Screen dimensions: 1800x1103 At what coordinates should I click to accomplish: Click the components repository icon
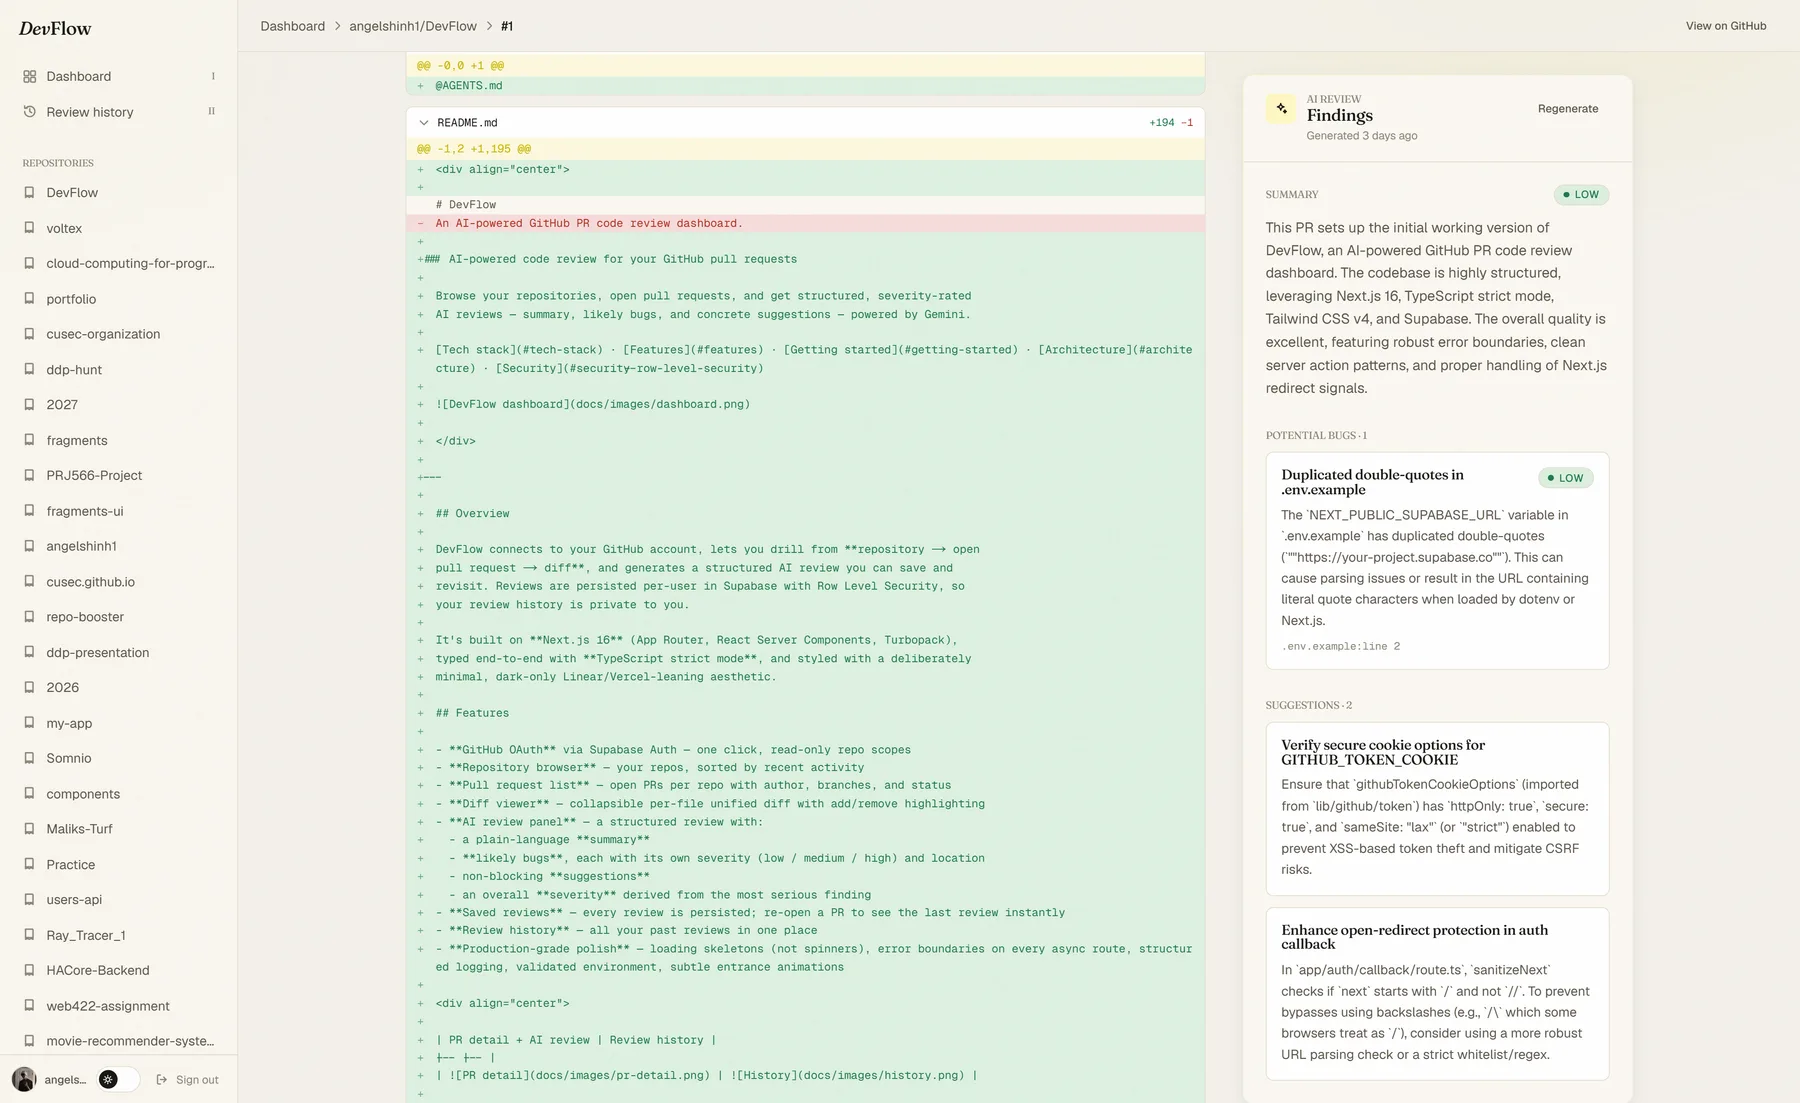pyautogui.click(x=30, y=794)
